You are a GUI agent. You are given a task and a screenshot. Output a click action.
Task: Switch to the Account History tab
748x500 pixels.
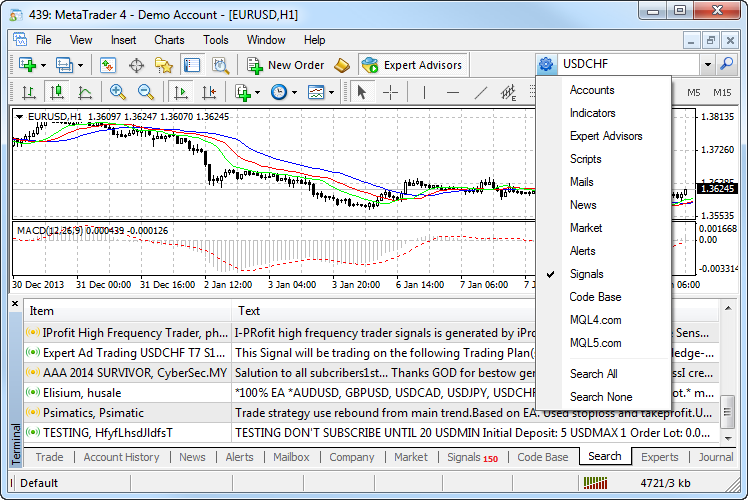[121, 457]
